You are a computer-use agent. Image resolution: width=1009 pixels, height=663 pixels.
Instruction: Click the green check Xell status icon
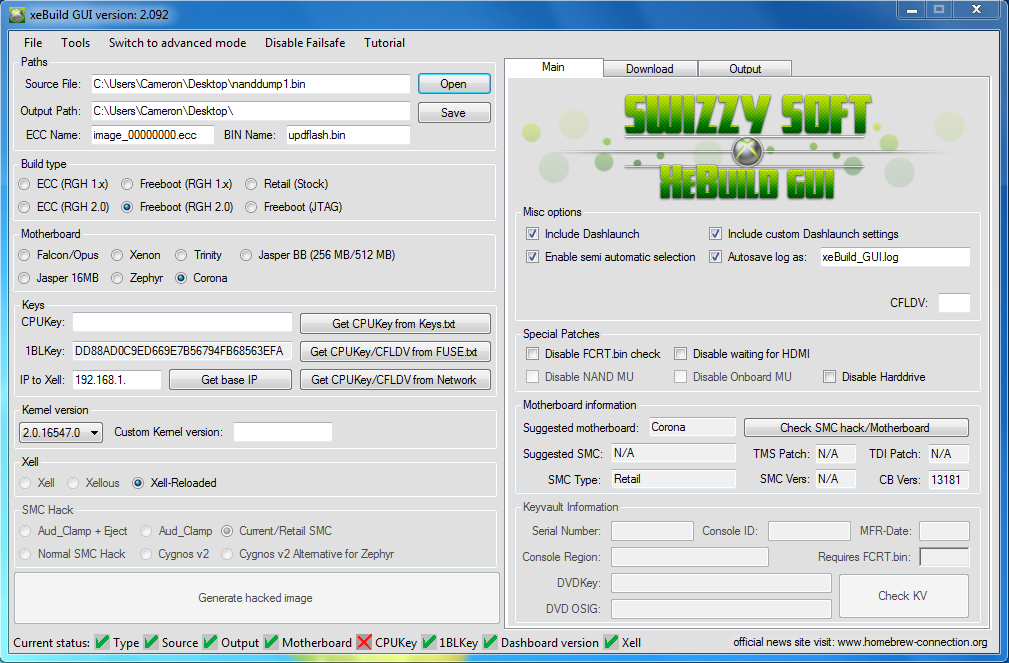611,642
